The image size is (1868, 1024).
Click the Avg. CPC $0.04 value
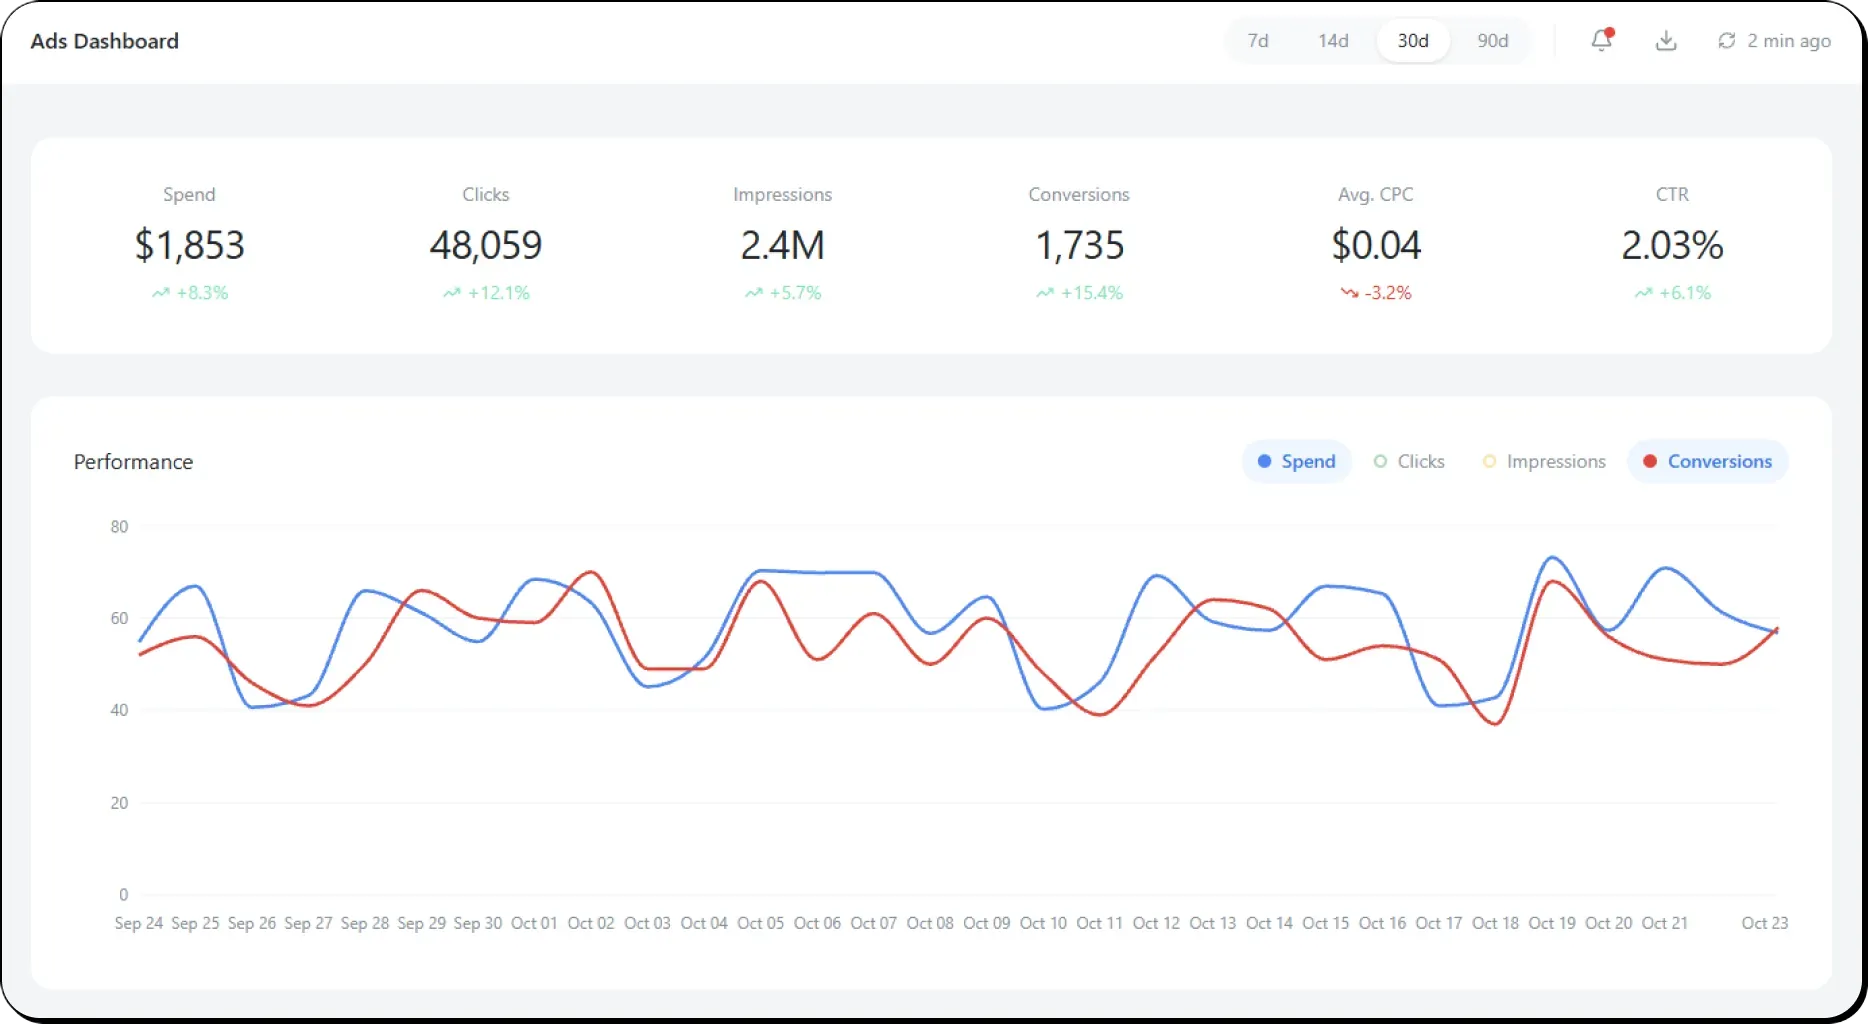coord(1376,245)
